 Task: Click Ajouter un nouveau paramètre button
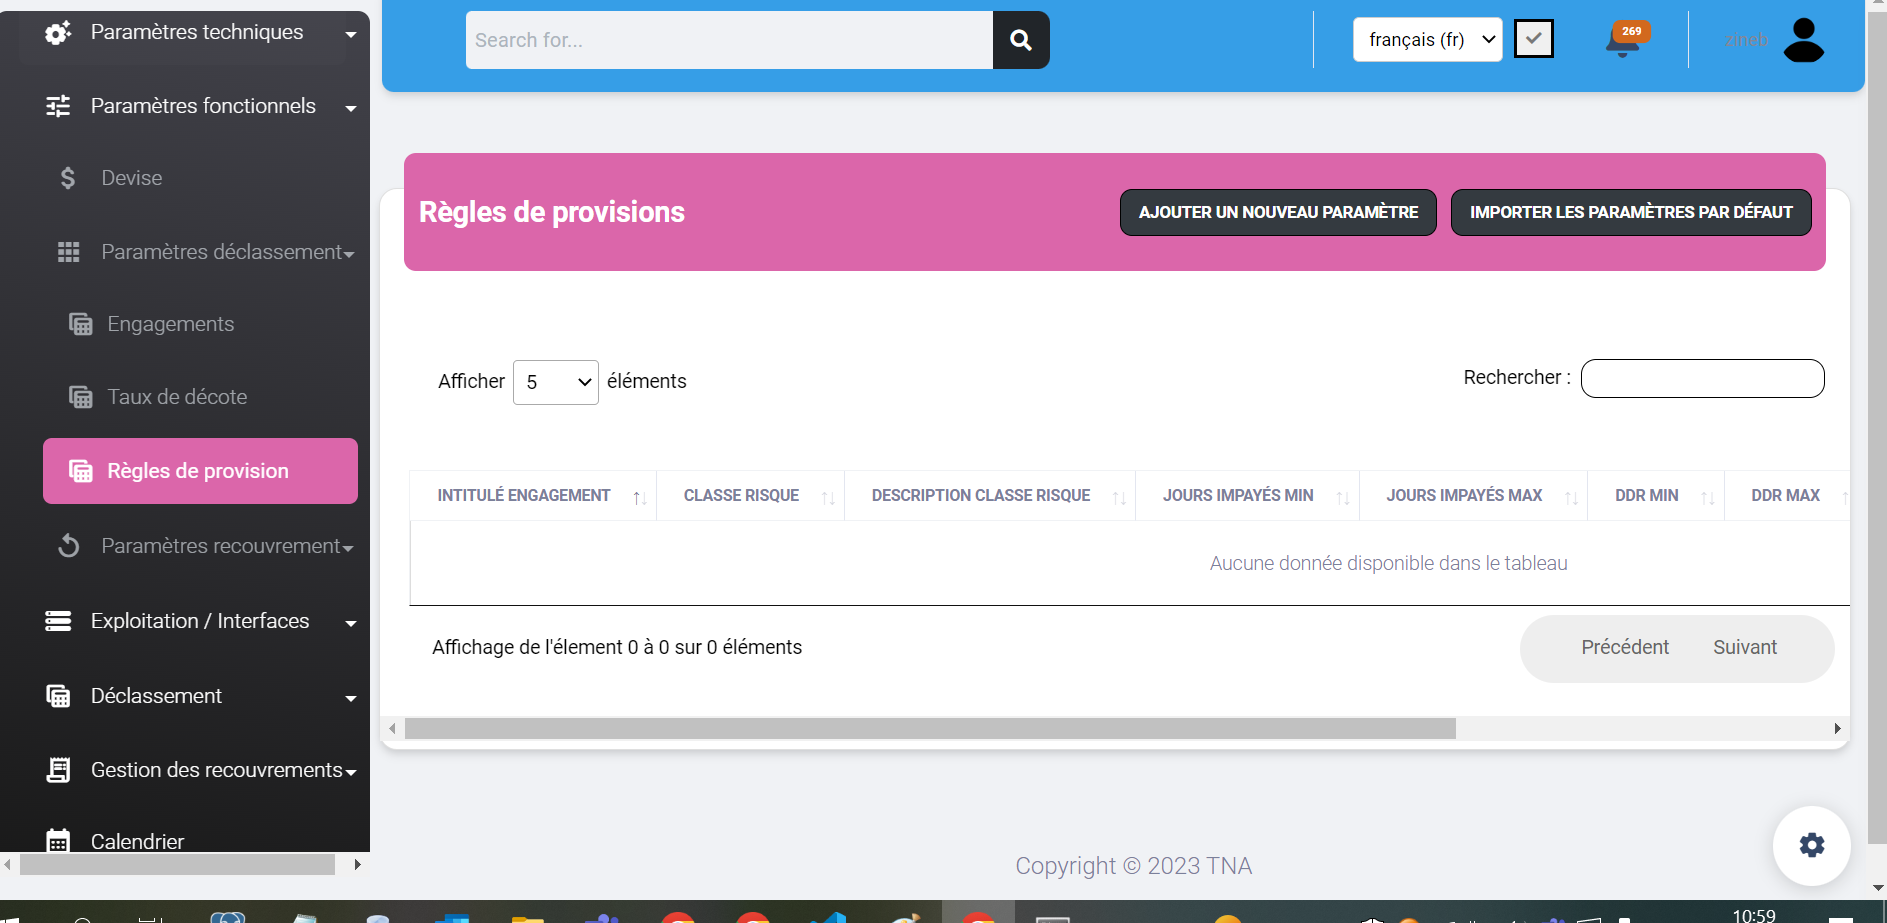tap(1277, 212)
